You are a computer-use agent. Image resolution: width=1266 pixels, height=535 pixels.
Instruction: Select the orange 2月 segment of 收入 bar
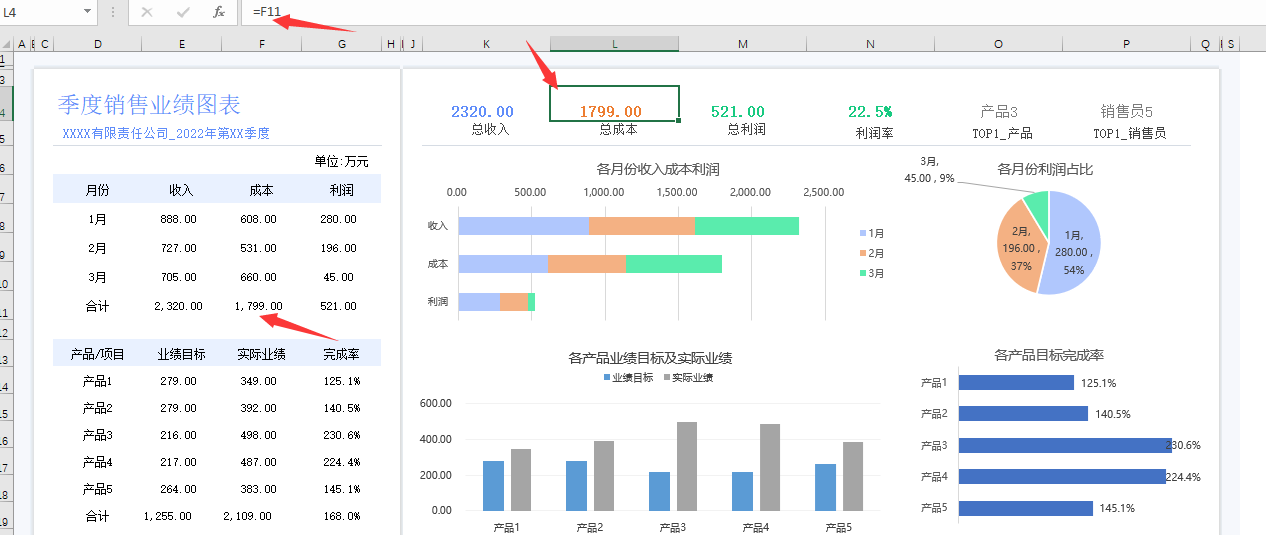642,226
